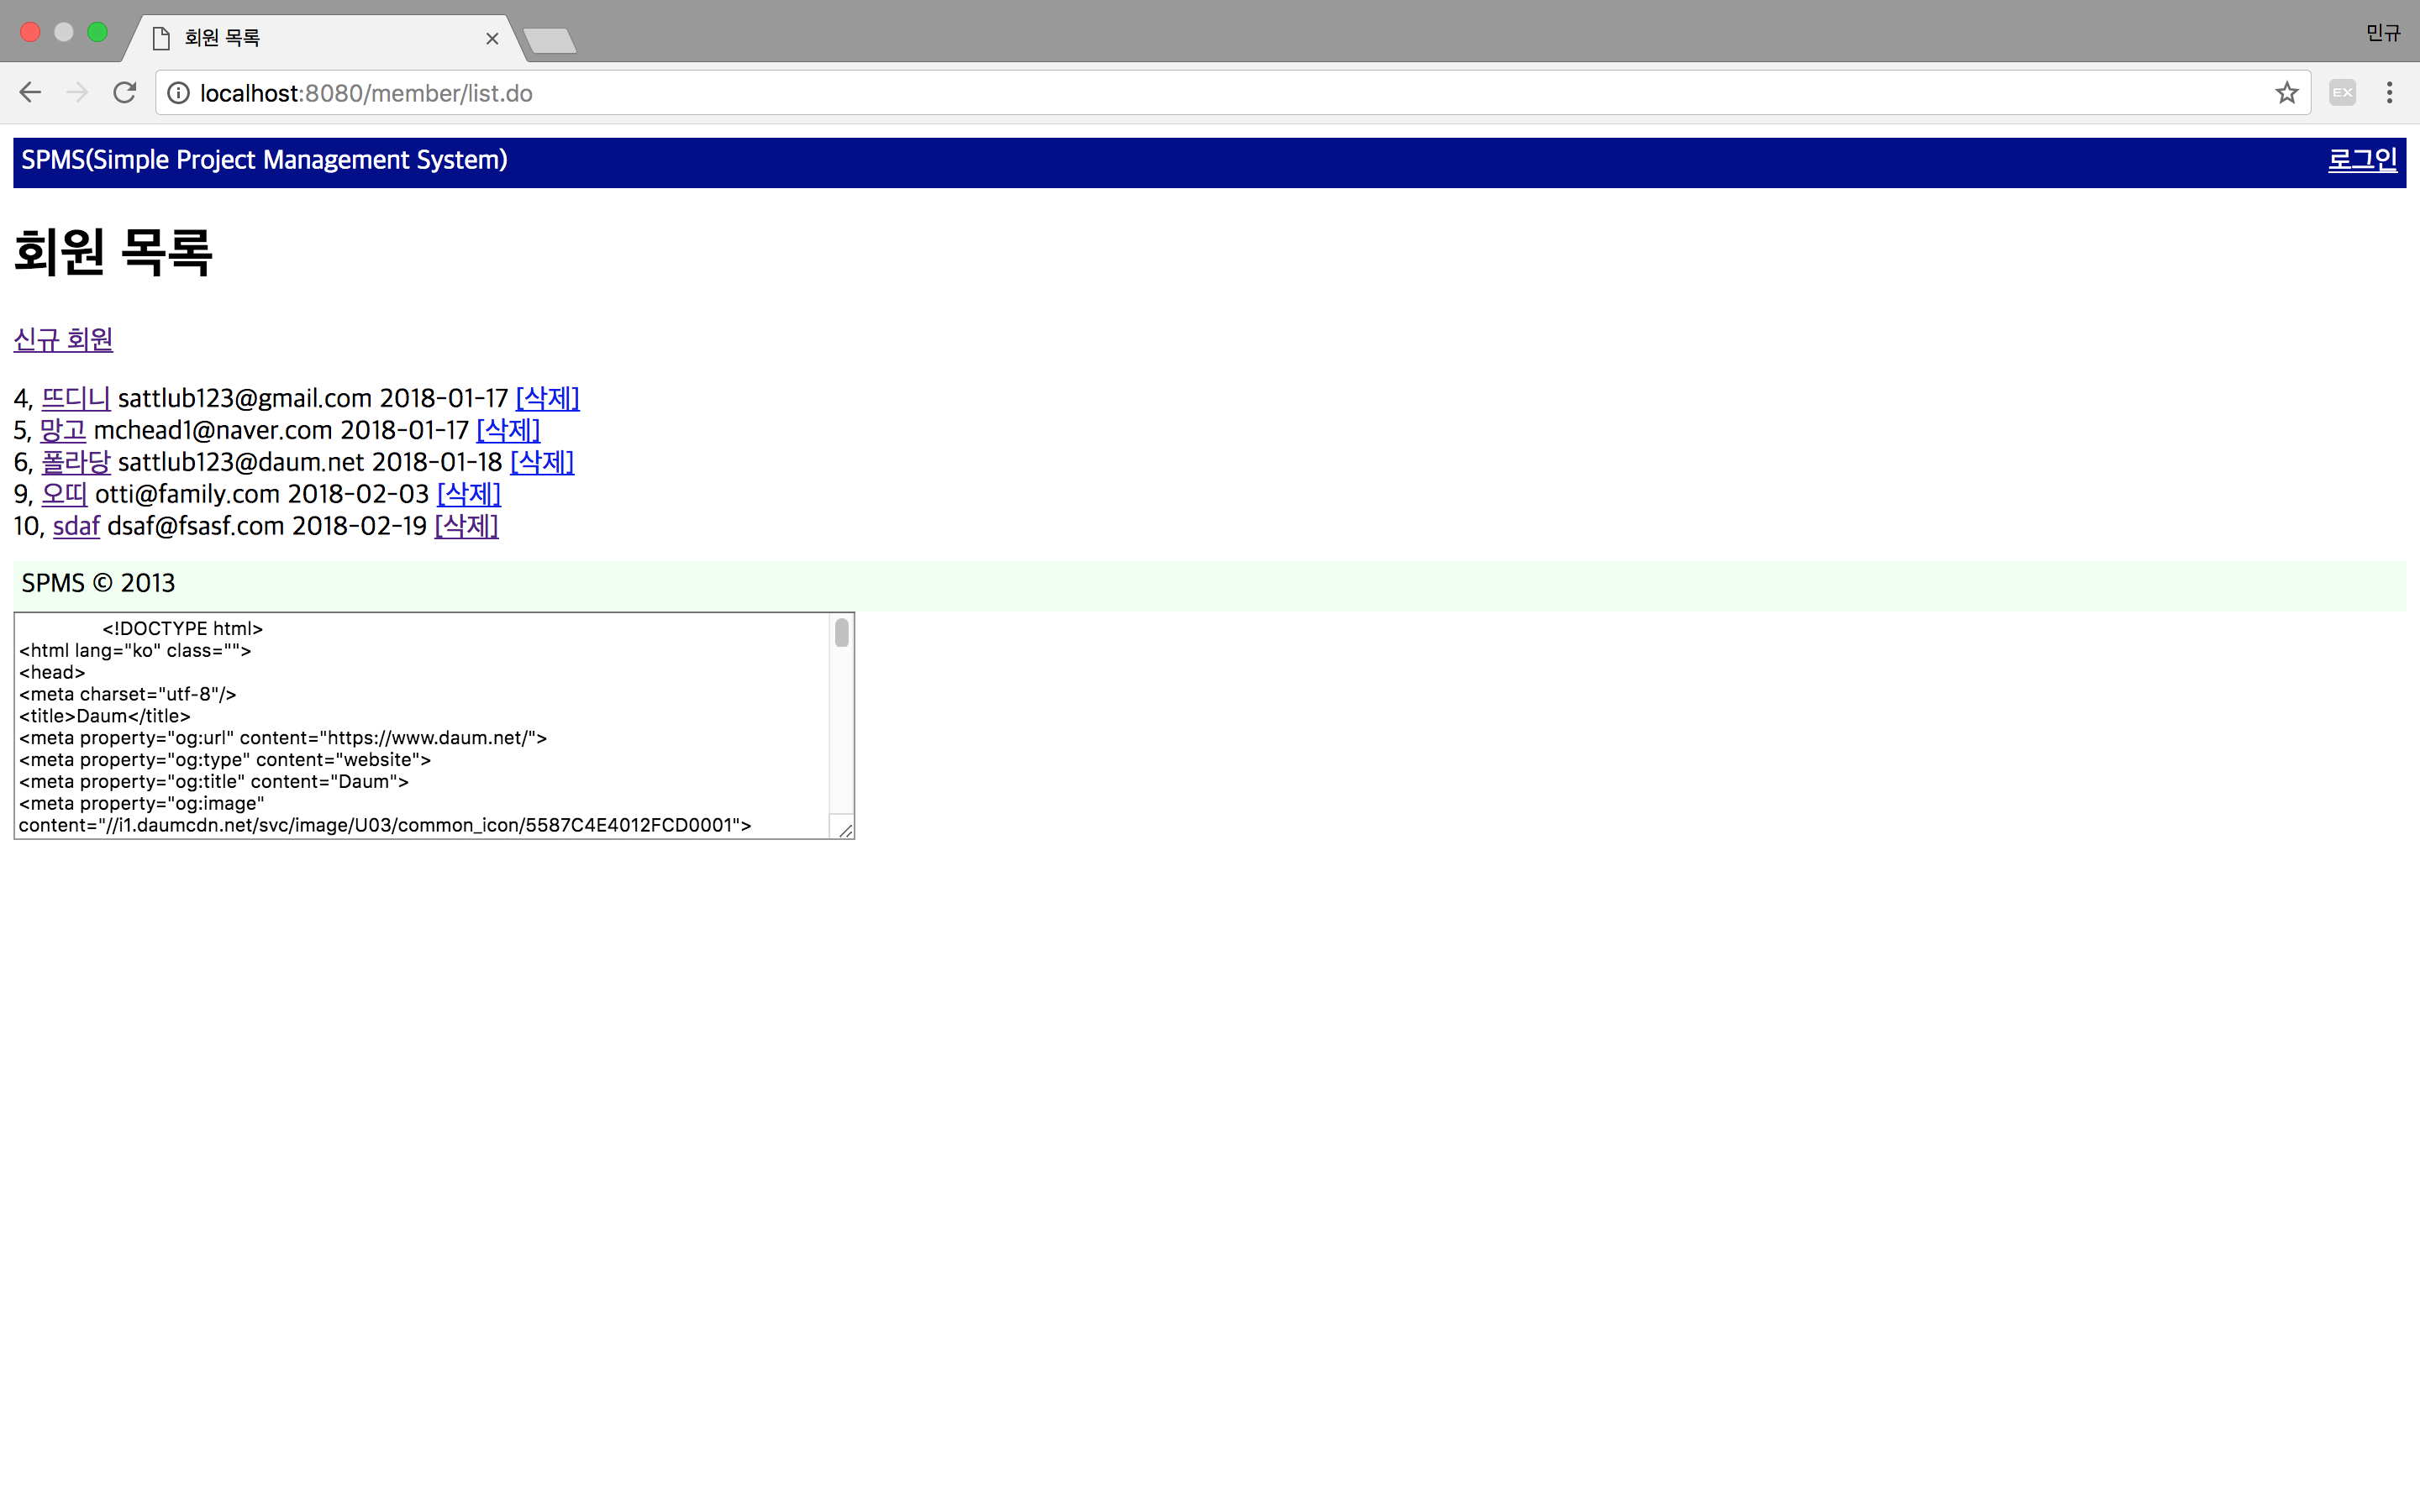
Task: Click the browser back arrow
Action: 30,93
